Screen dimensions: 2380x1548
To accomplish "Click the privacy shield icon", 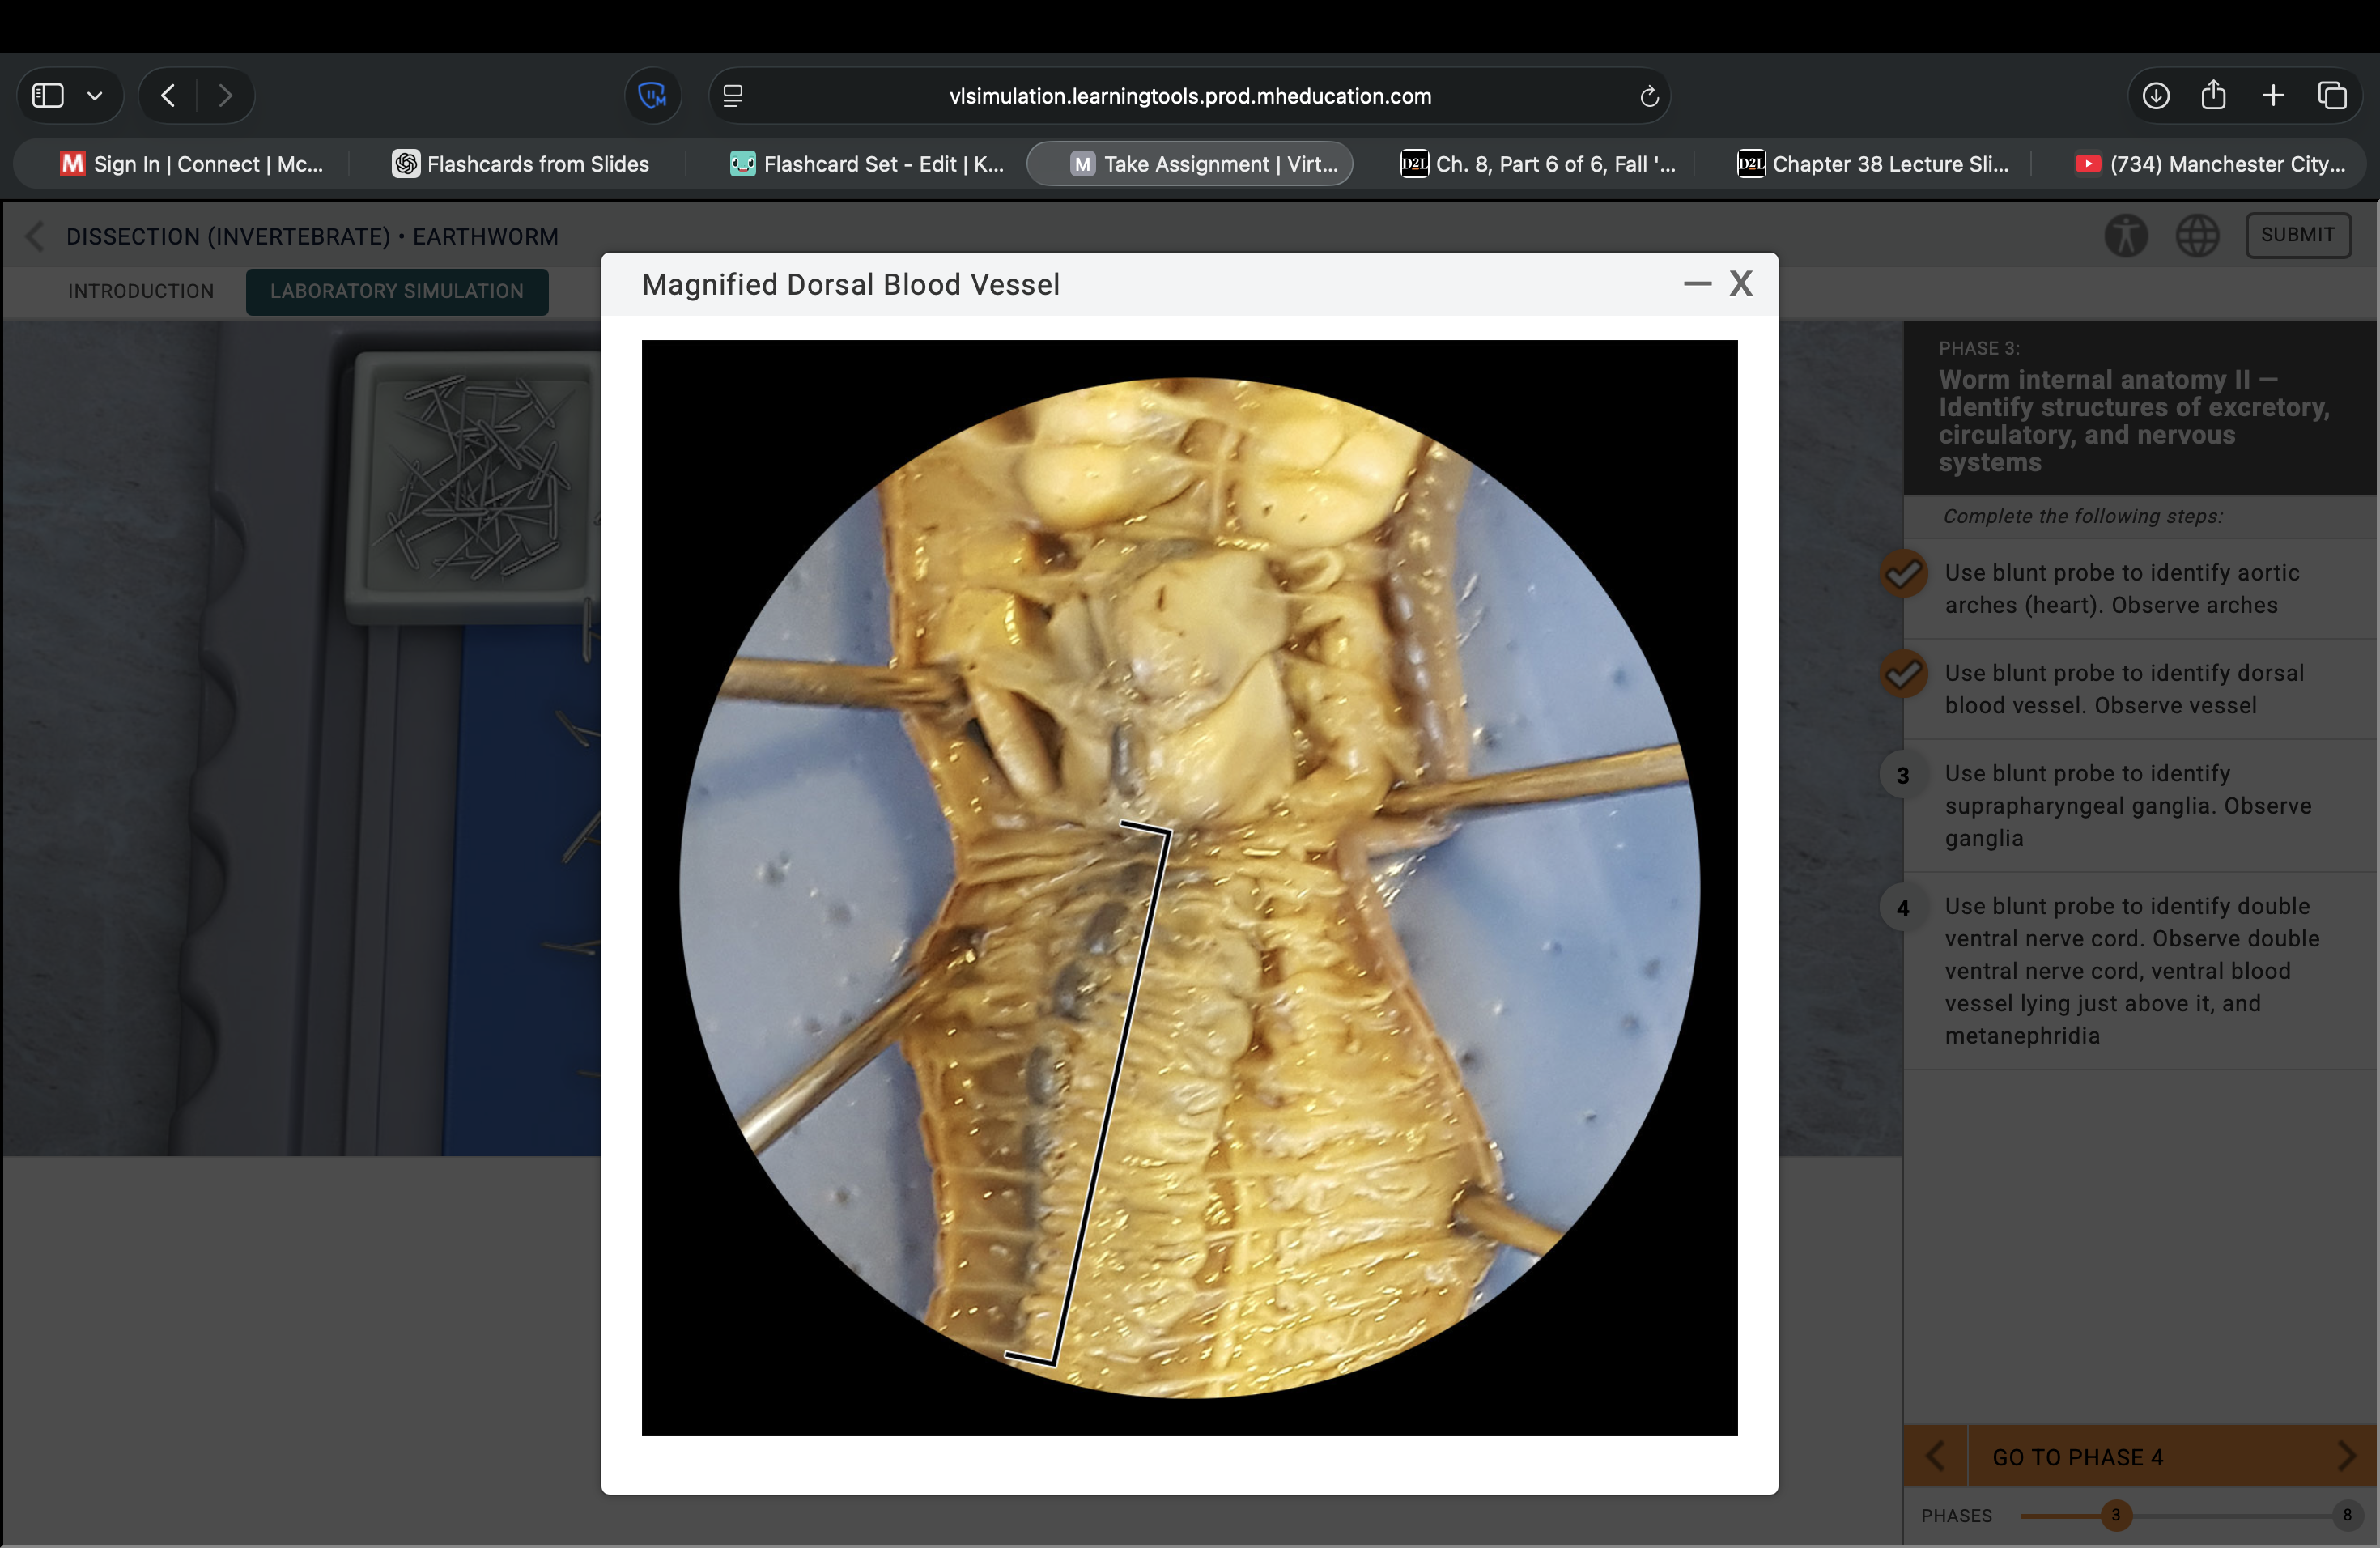I will tap(652, 96).
